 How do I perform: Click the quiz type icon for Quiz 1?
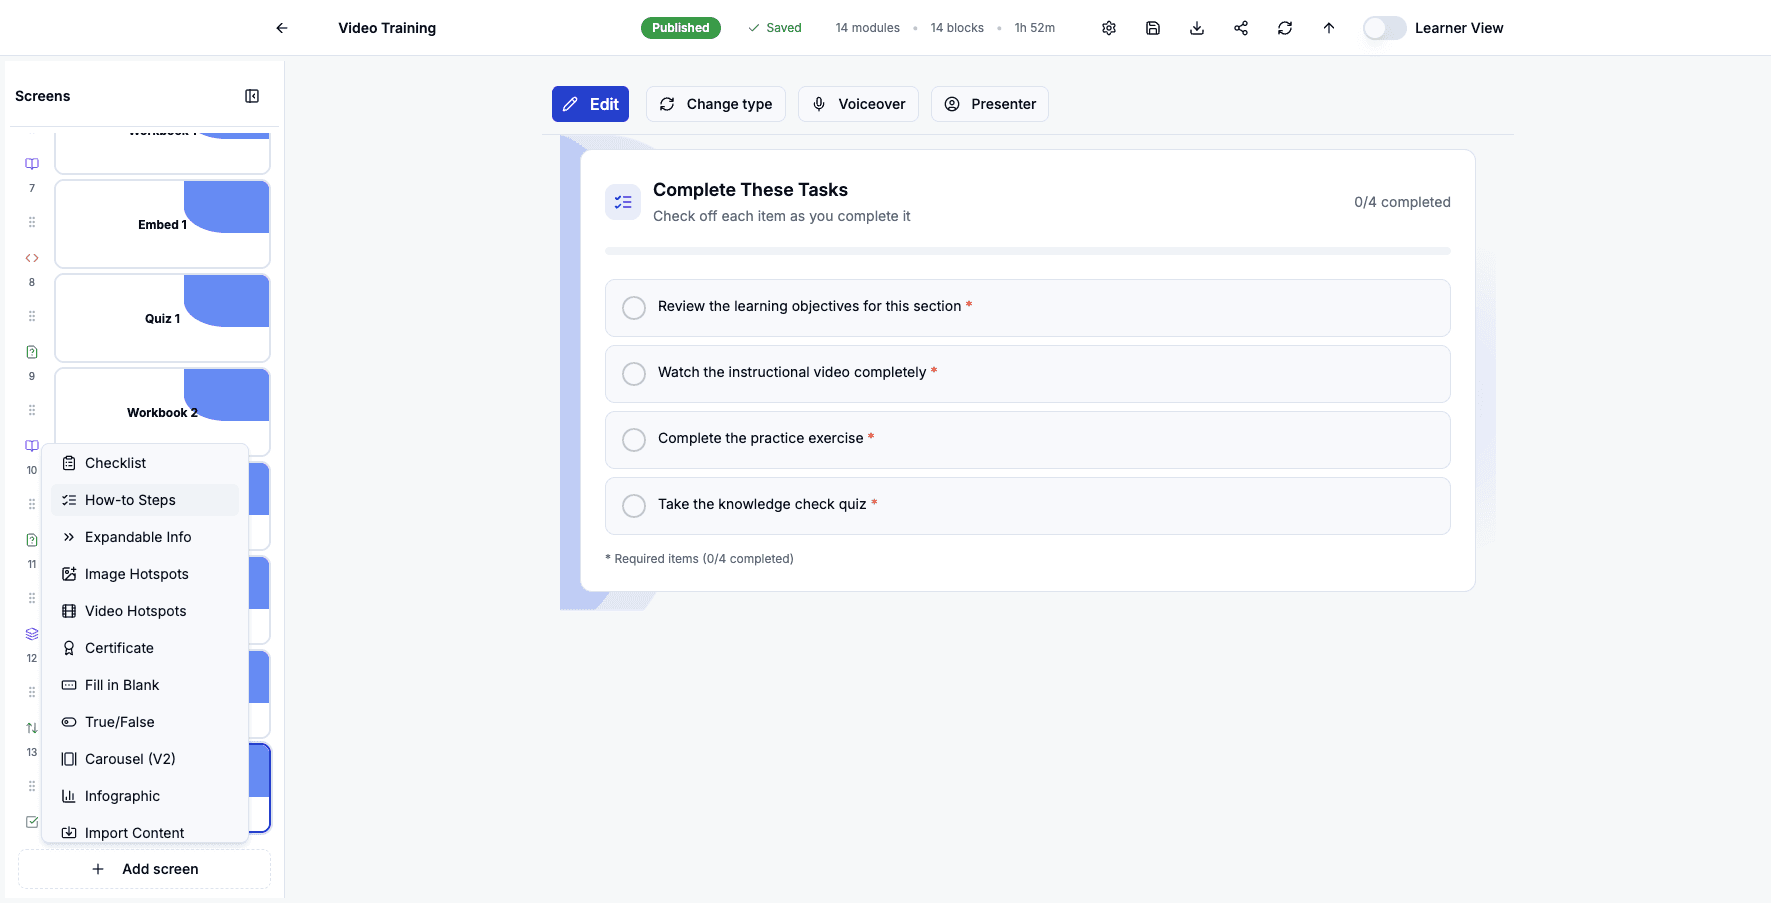coord(32,352)
